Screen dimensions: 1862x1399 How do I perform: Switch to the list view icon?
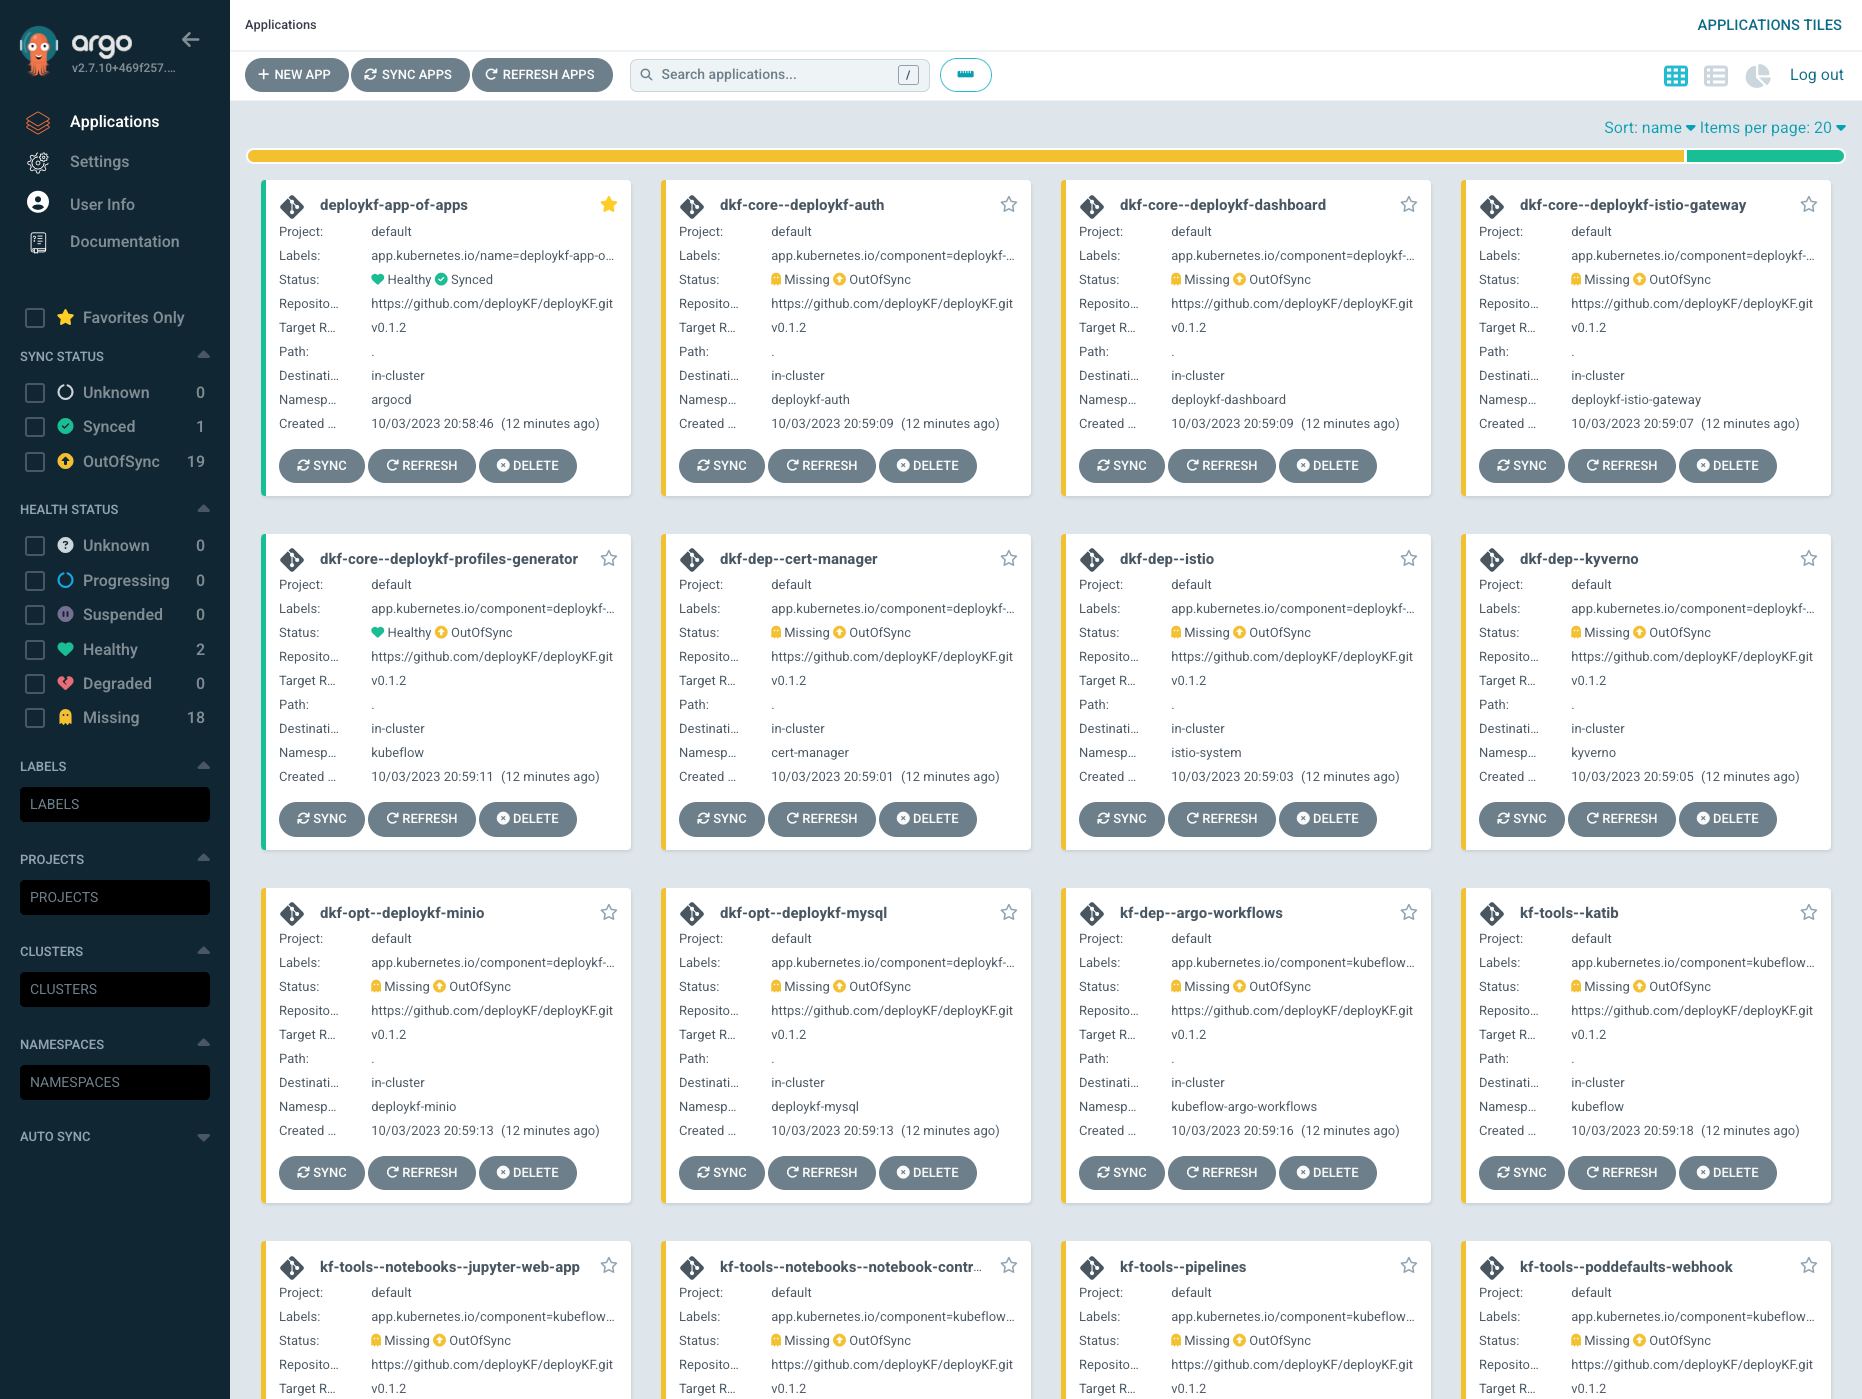pos(1716,75)
